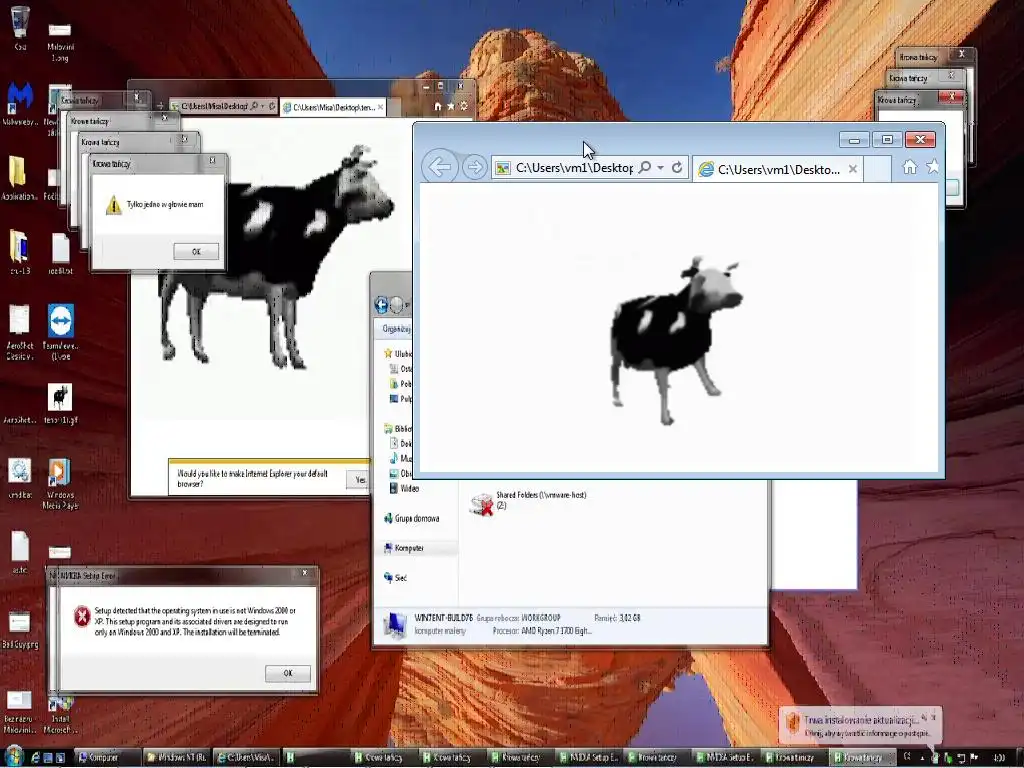Switch to C:\Users\Misa taskbar button
This screenshot has width=1024, height=768.
pyautogui.click(x=246, y=758)
